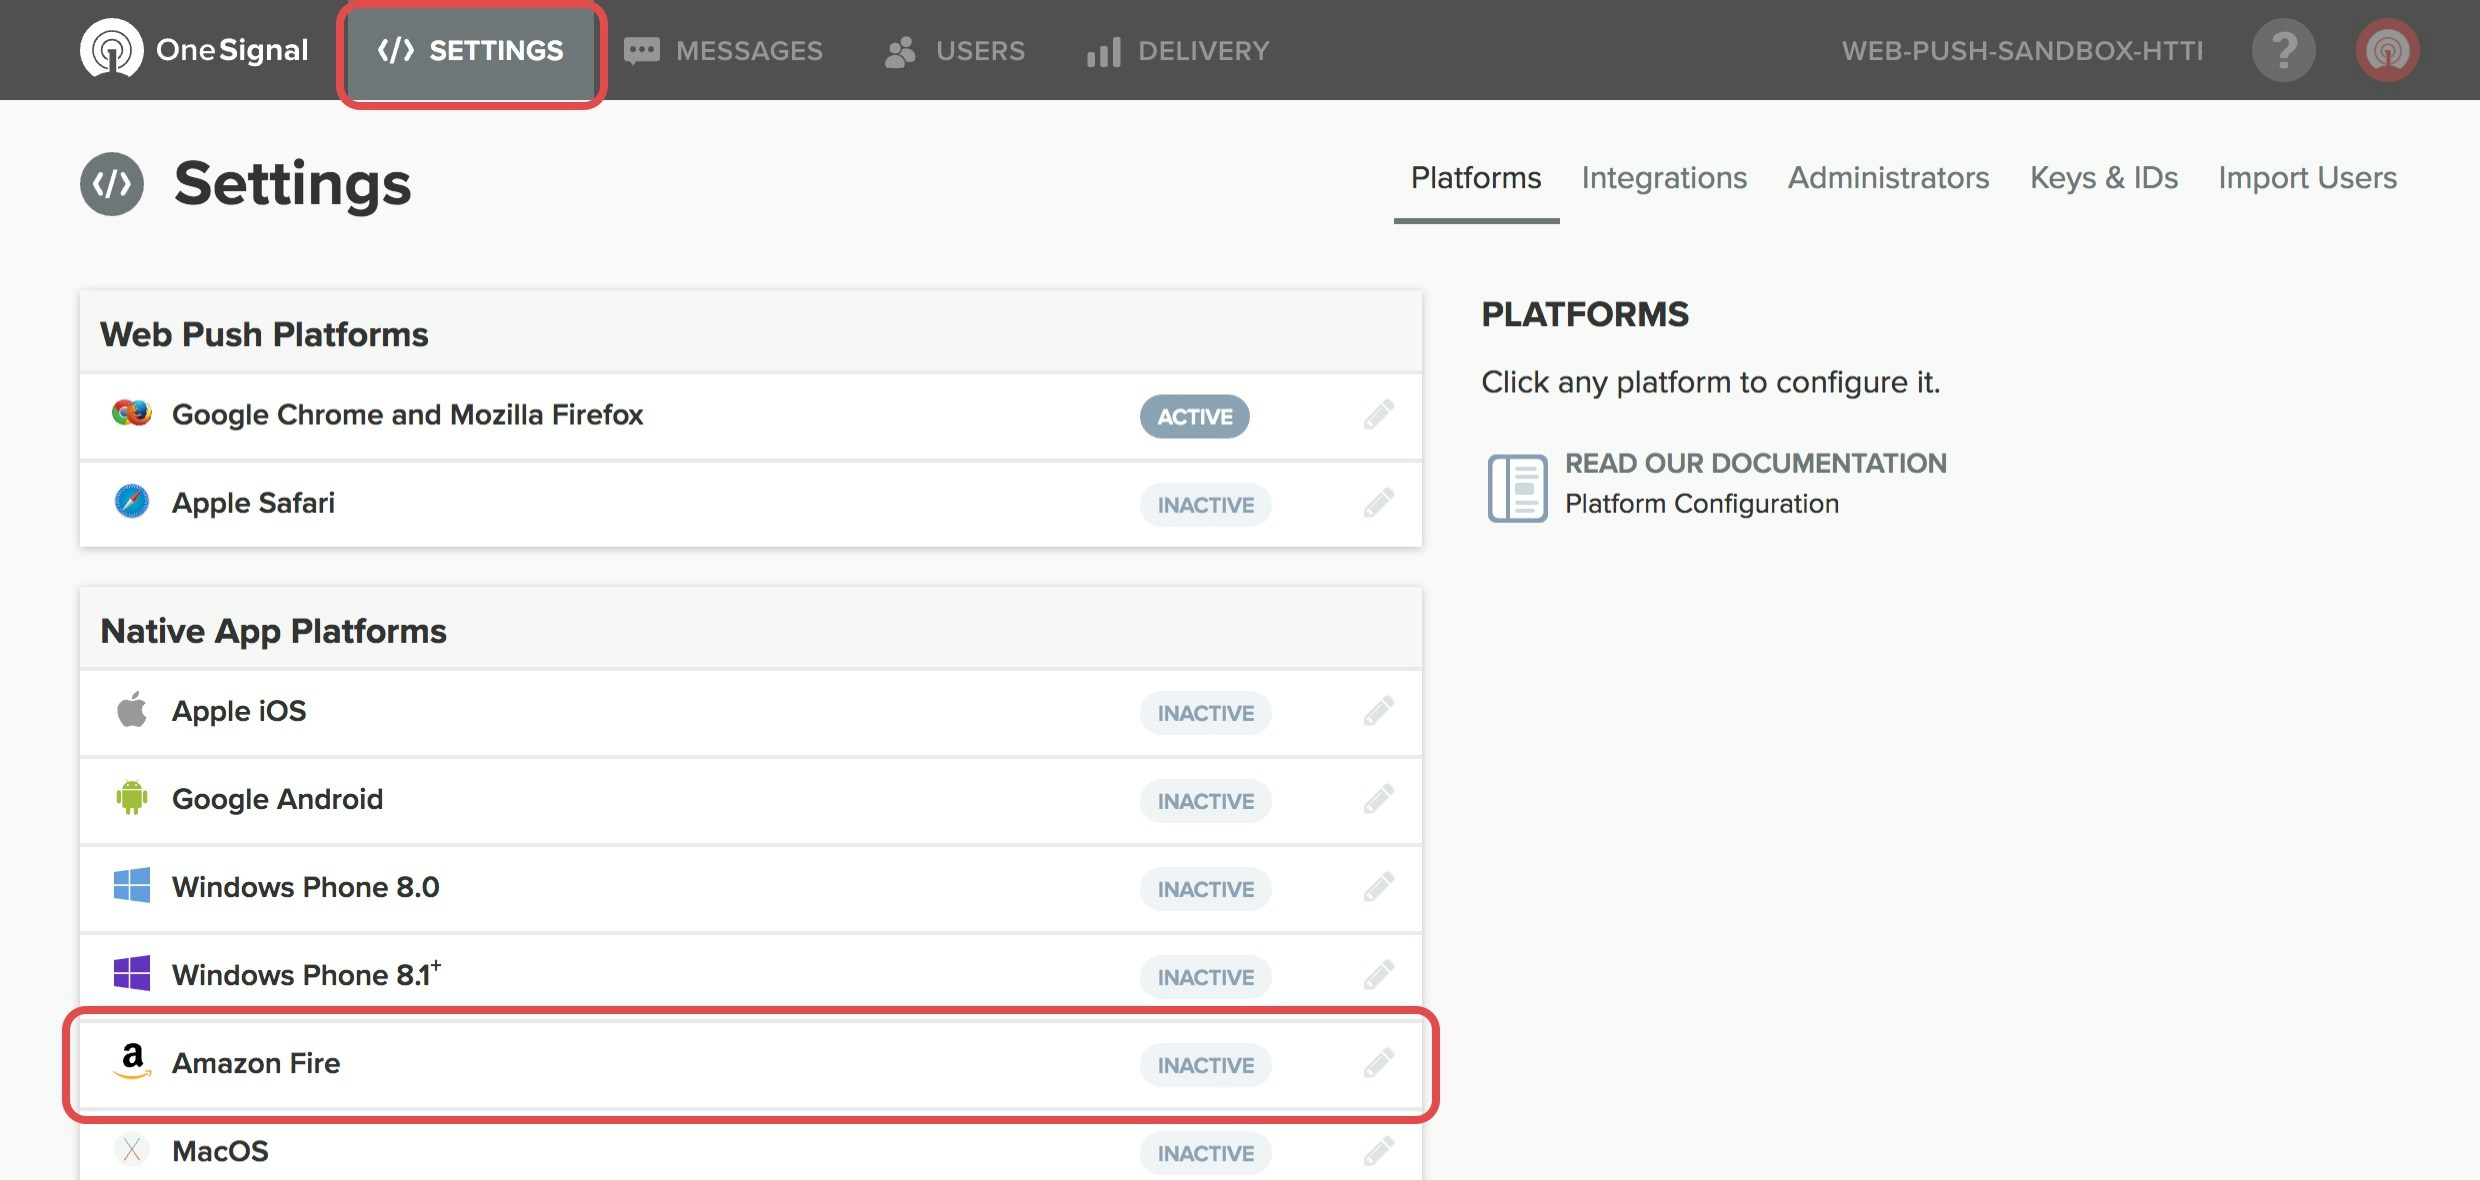This screenshot has width=2480, height=1180.
Task: Open the red account avatar icon
Action: click(2388, 50)
